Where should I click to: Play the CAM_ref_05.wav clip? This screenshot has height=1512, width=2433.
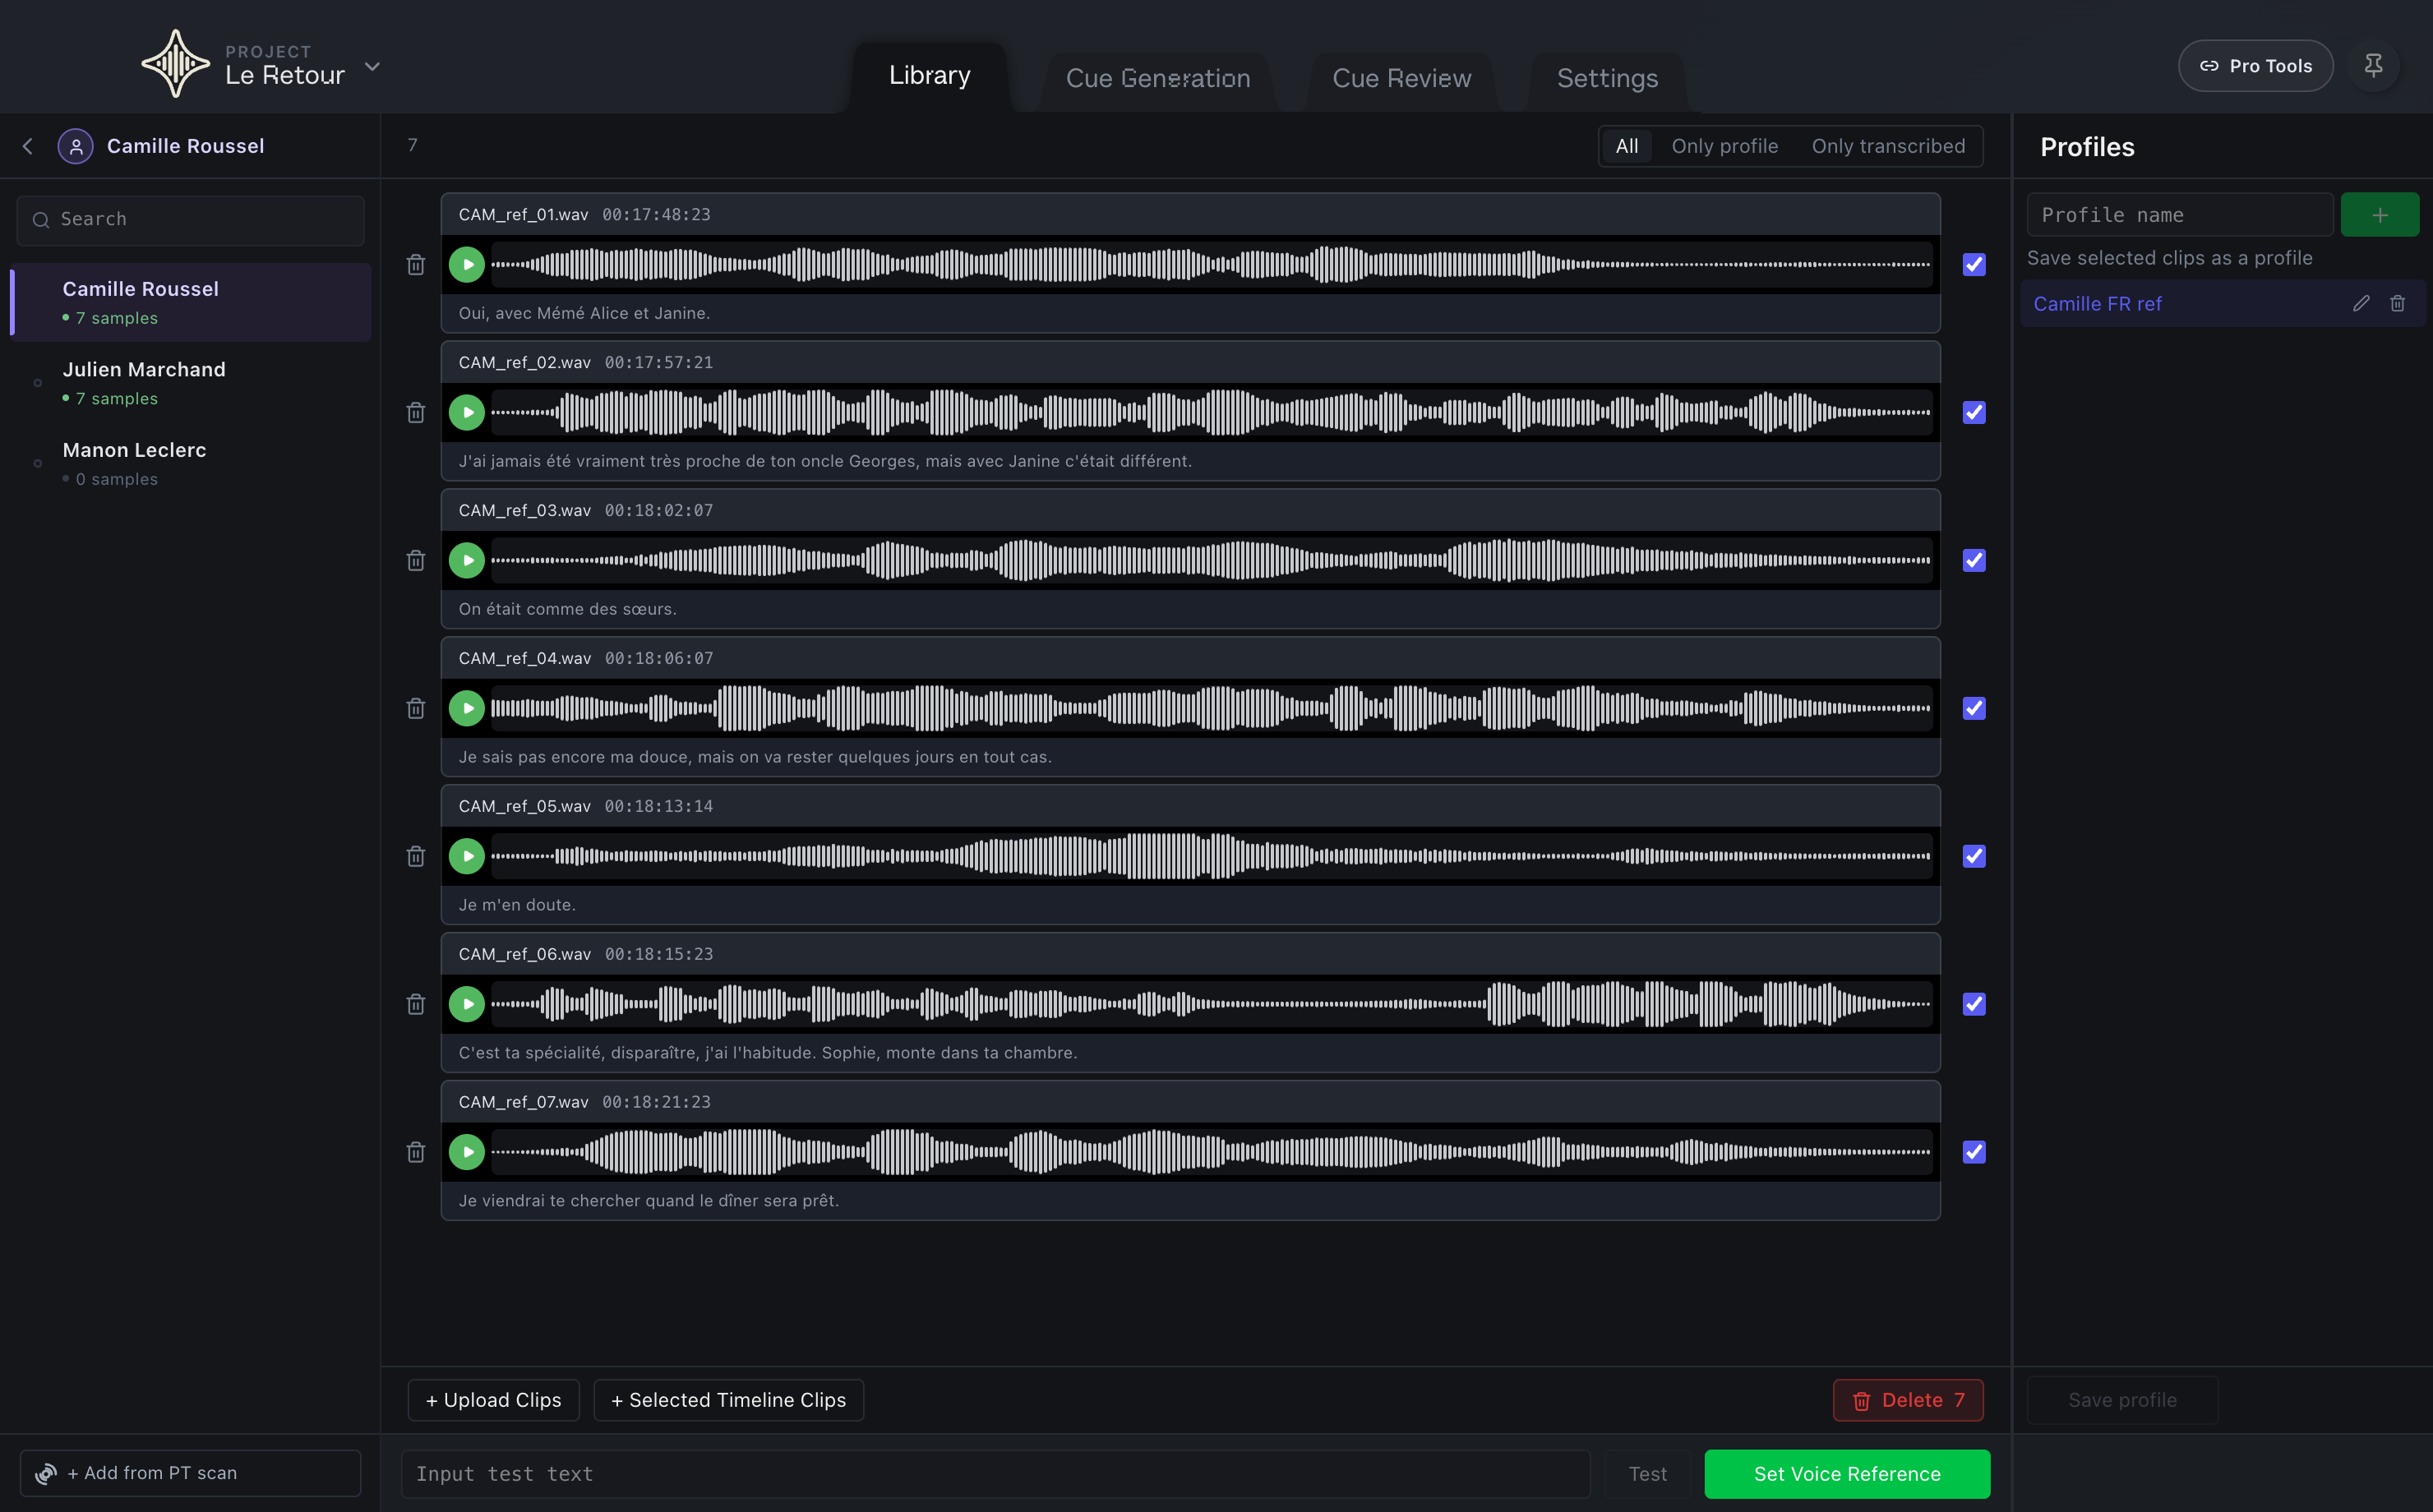click(466, 857)
